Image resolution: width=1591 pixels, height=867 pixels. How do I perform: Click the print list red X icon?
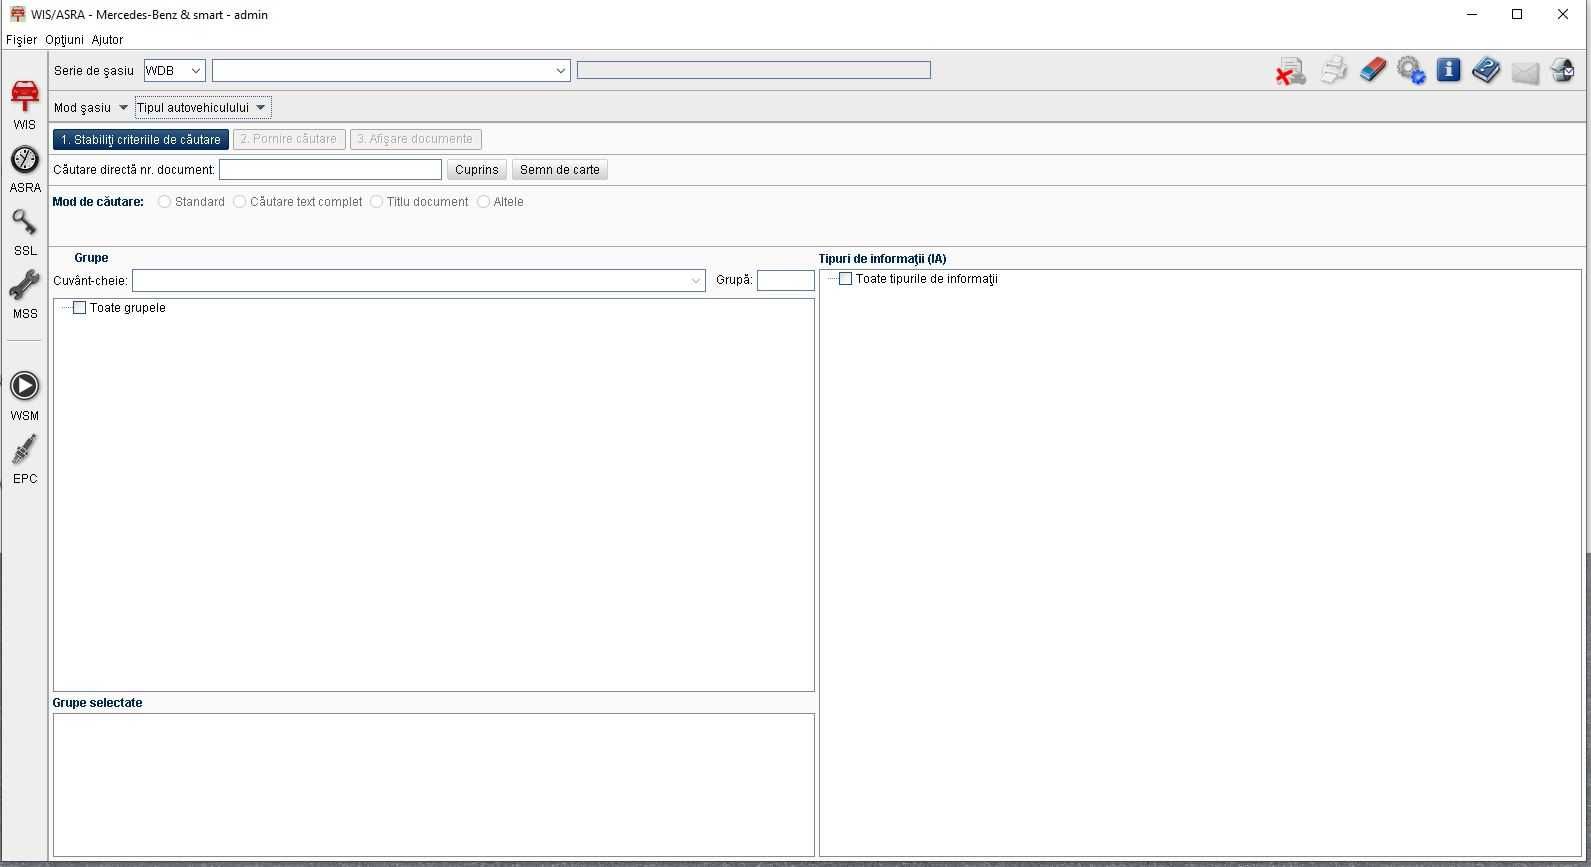pyautogui.click(x=1291, y=71)
